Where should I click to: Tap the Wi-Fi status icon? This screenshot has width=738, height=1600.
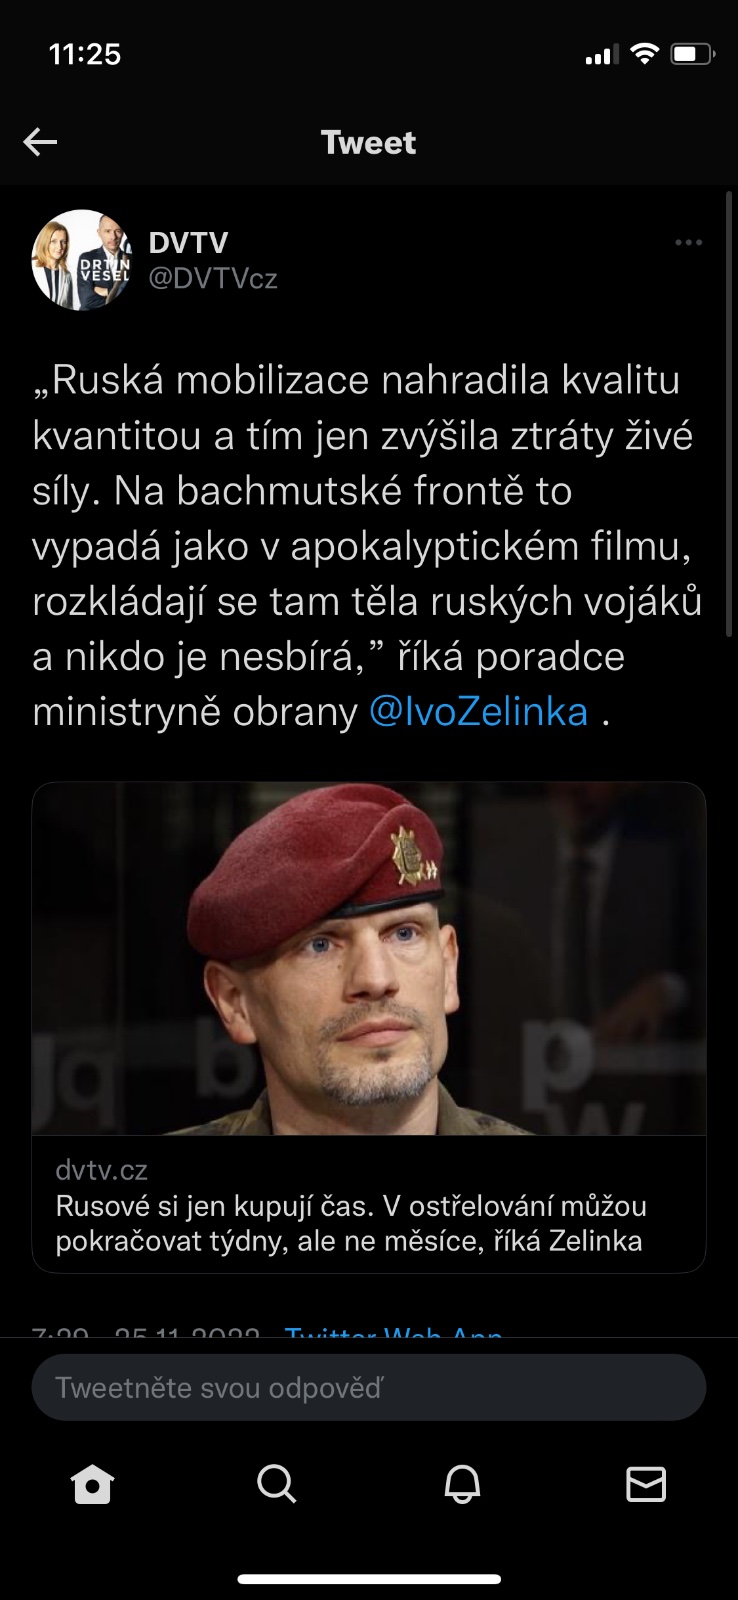645,54
